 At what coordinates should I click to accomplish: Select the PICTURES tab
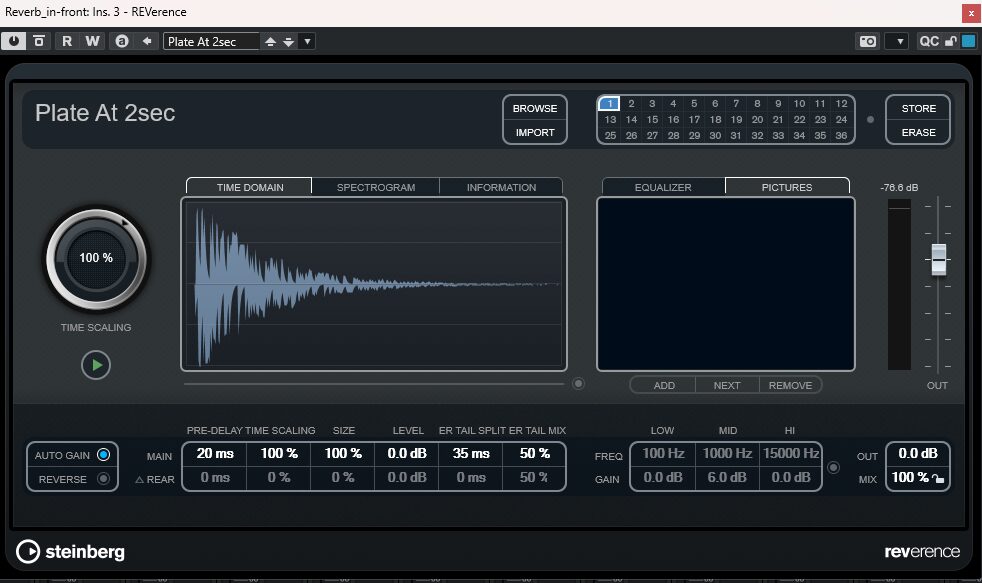(x=787, y=187)
